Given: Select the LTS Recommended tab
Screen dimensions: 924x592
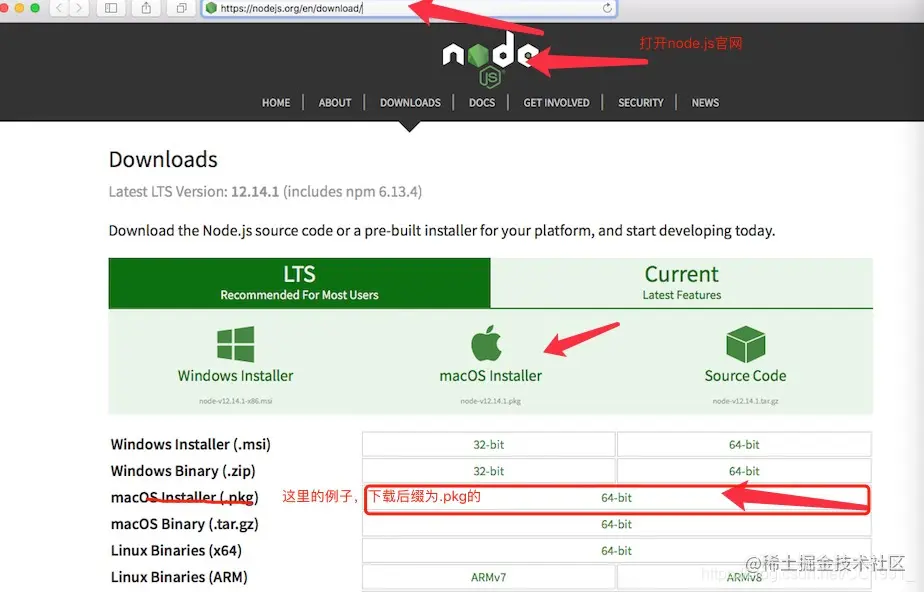Looking at the screenshot, I should pyautogui.click(x=299, y=283).
